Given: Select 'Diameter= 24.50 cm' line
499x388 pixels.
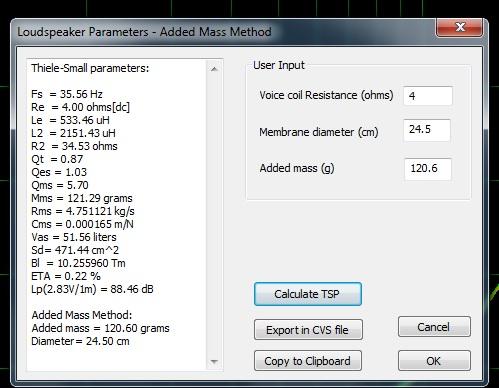Looking at the screenshot, I should (x=80, y=341).
